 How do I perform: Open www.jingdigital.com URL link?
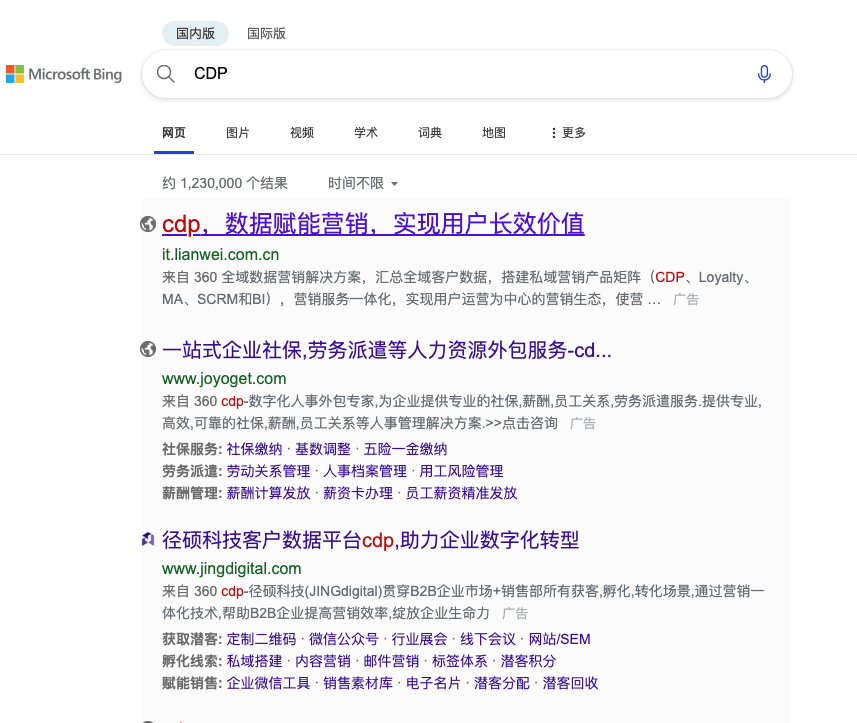[232, 569]
